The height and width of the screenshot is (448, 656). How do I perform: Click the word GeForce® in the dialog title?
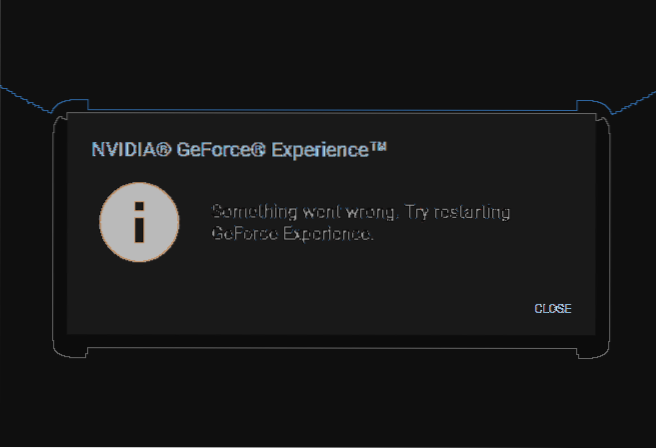(221, 150)
